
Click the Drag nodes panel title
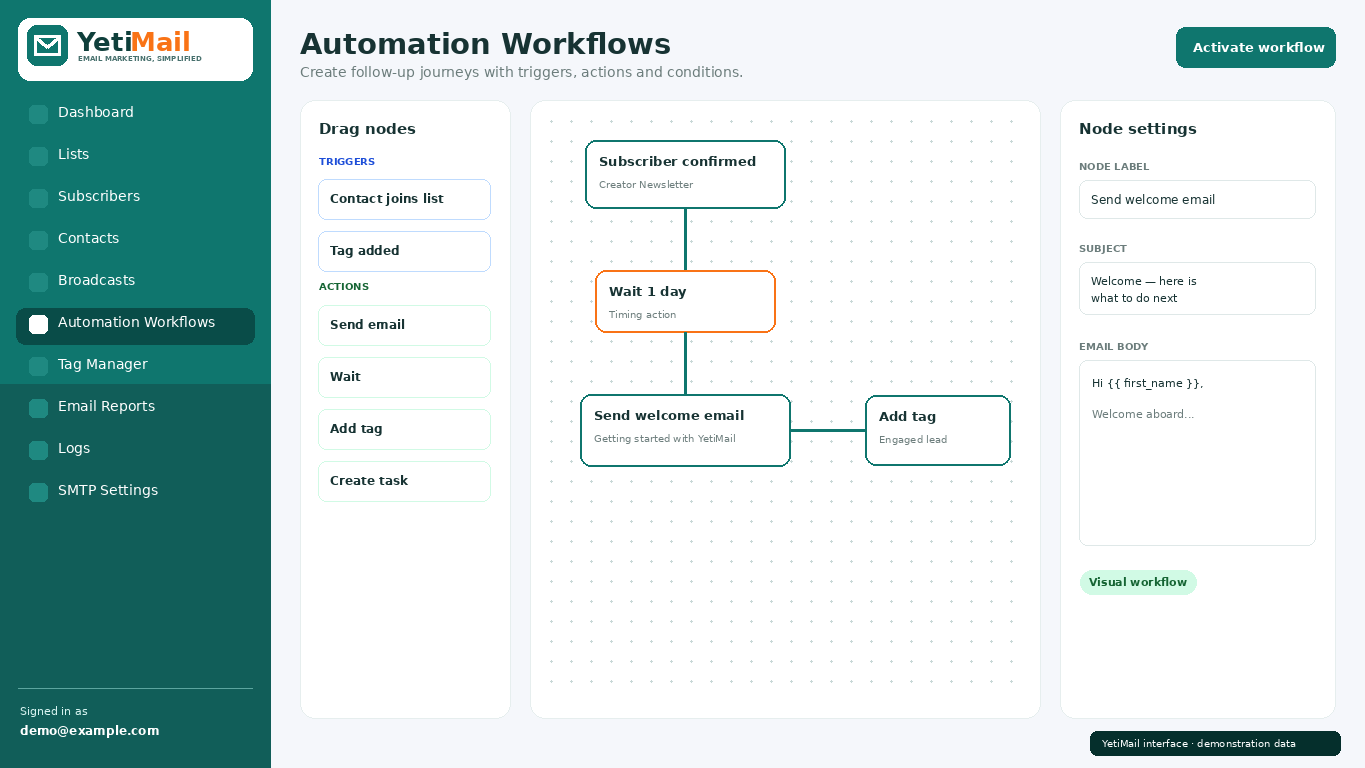click(367, 129)
